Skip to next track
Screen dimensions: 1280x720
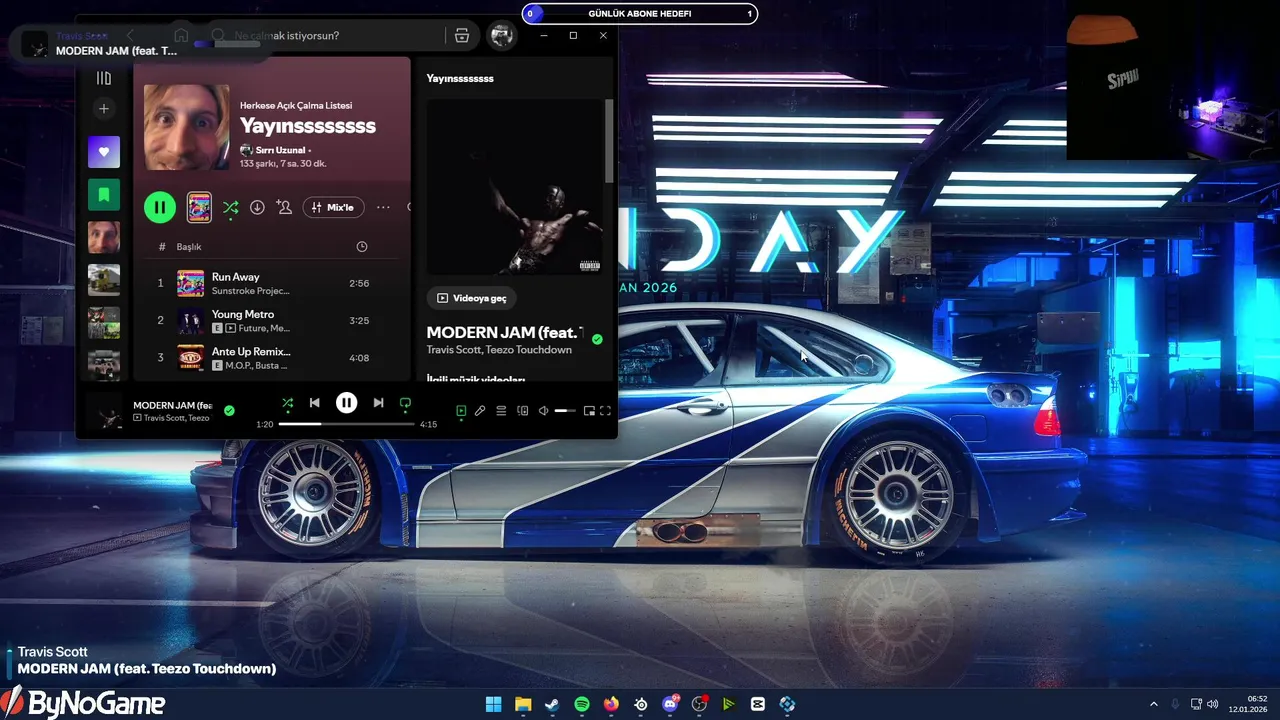pos(378,402)
